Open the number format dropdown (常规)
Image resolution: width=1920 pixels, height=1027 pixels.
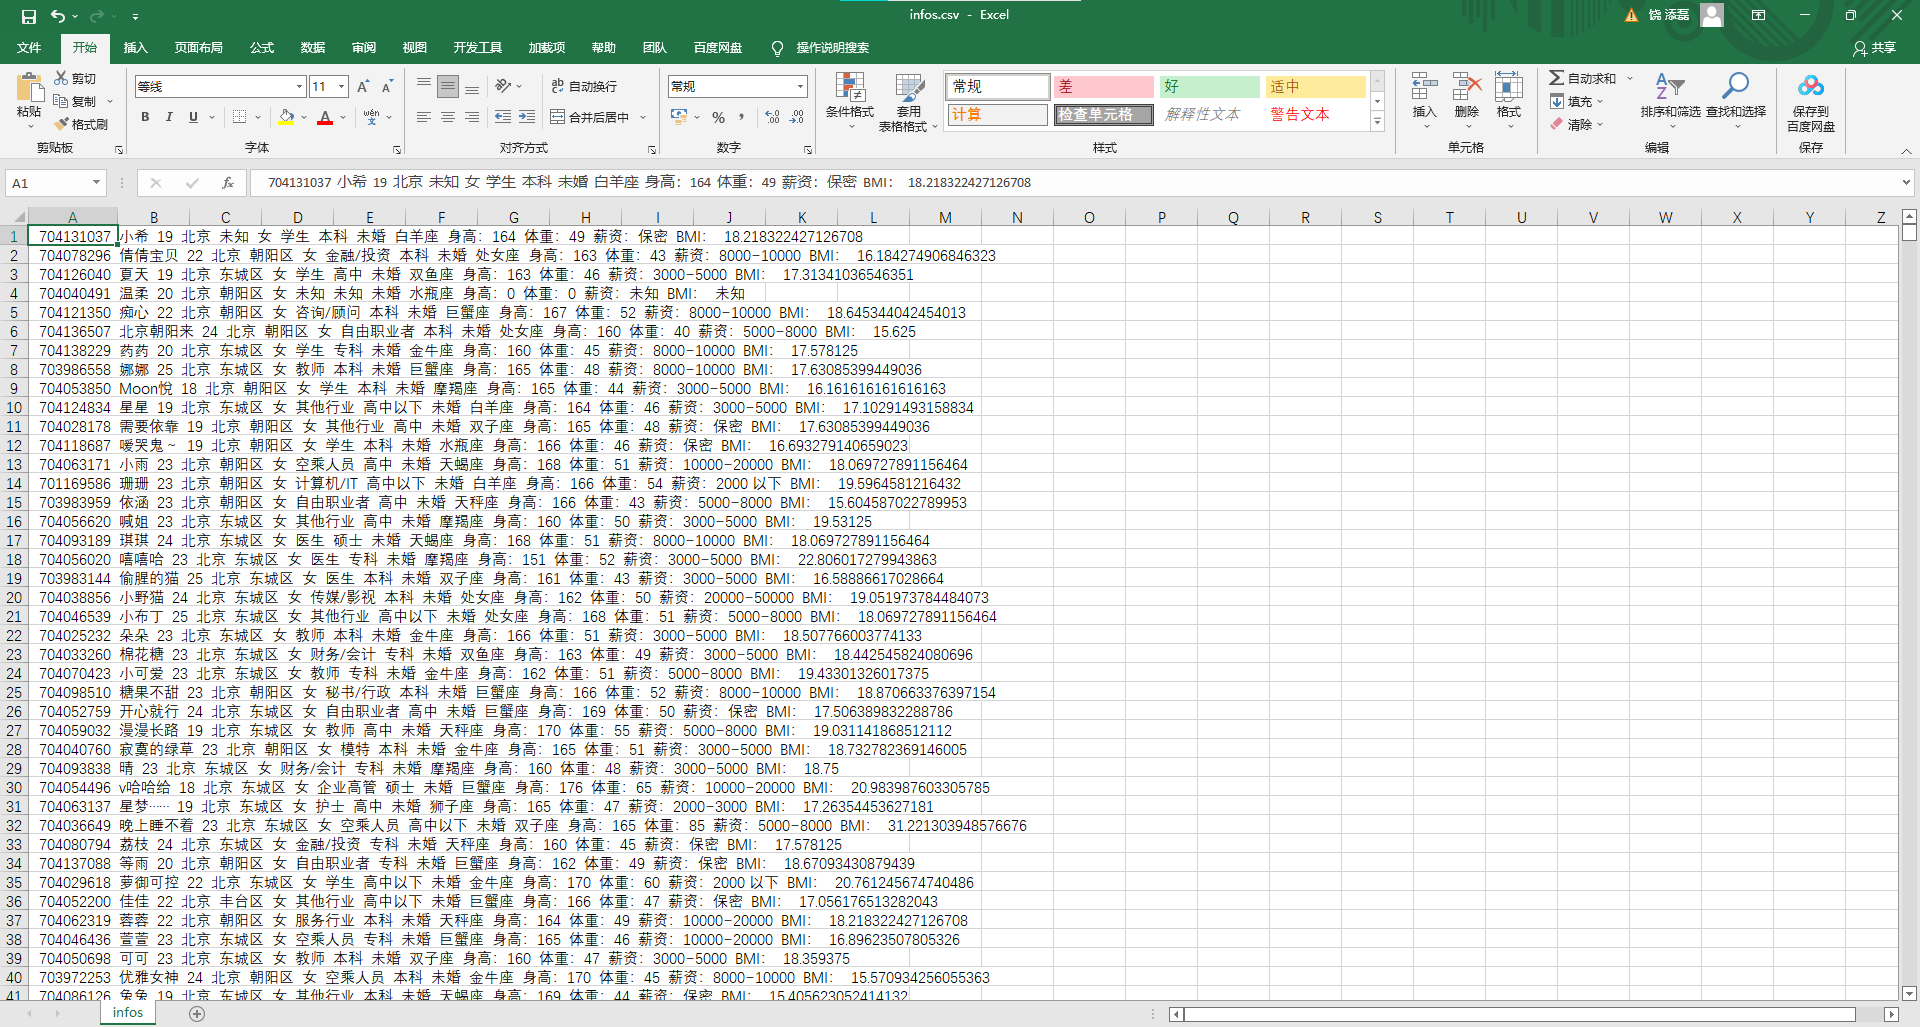tap(800, 87)
